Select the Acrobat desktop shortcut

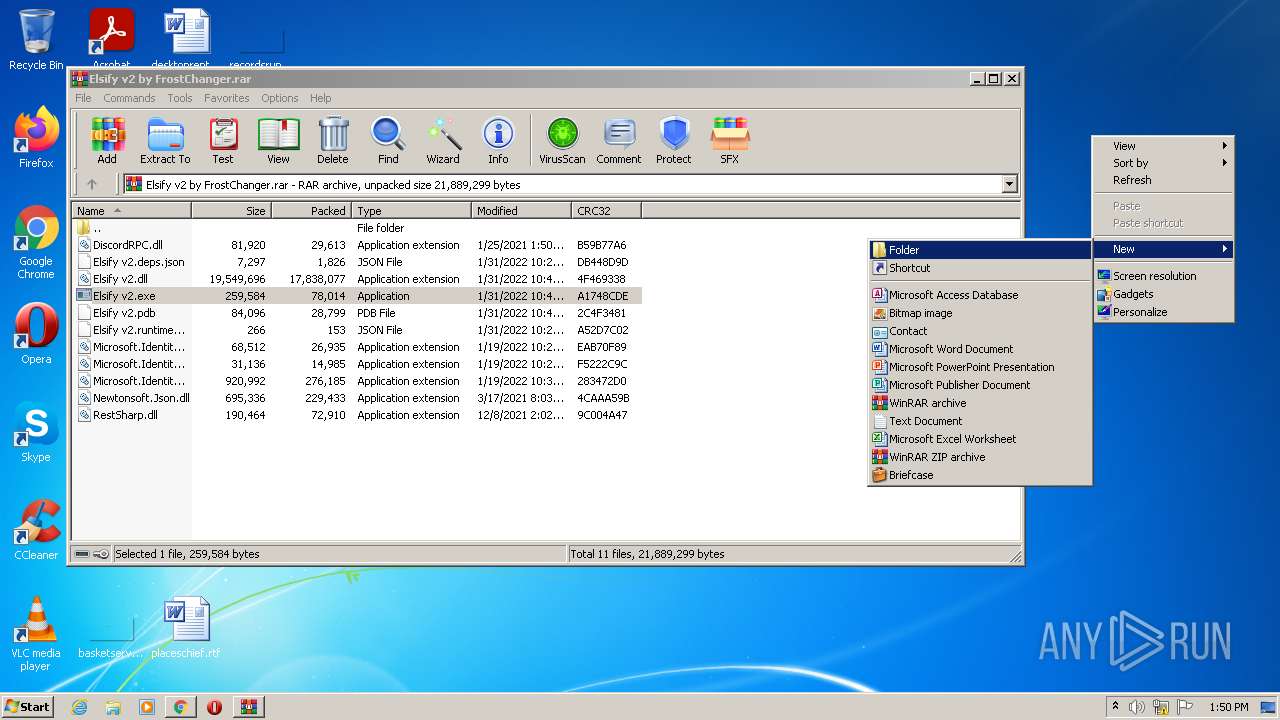(x=112, y=38)
